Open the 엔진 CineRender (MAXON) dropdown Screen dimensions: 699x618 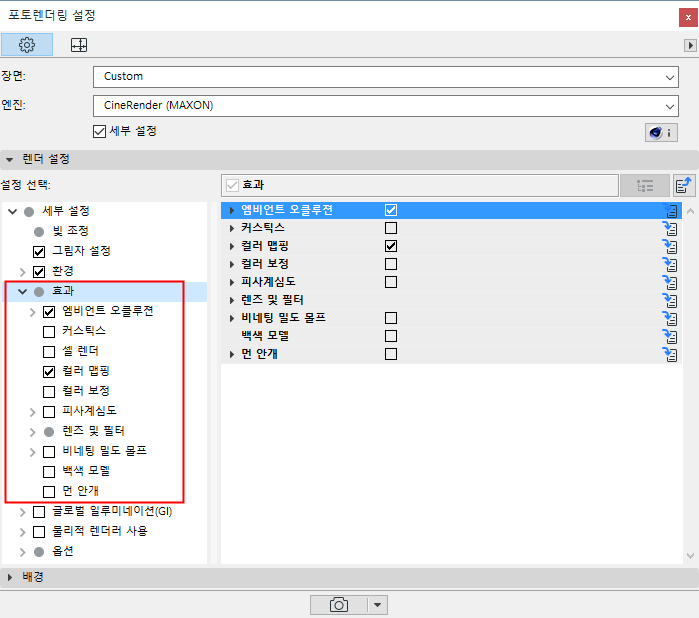pyautogui.click(x=386, y=106)
